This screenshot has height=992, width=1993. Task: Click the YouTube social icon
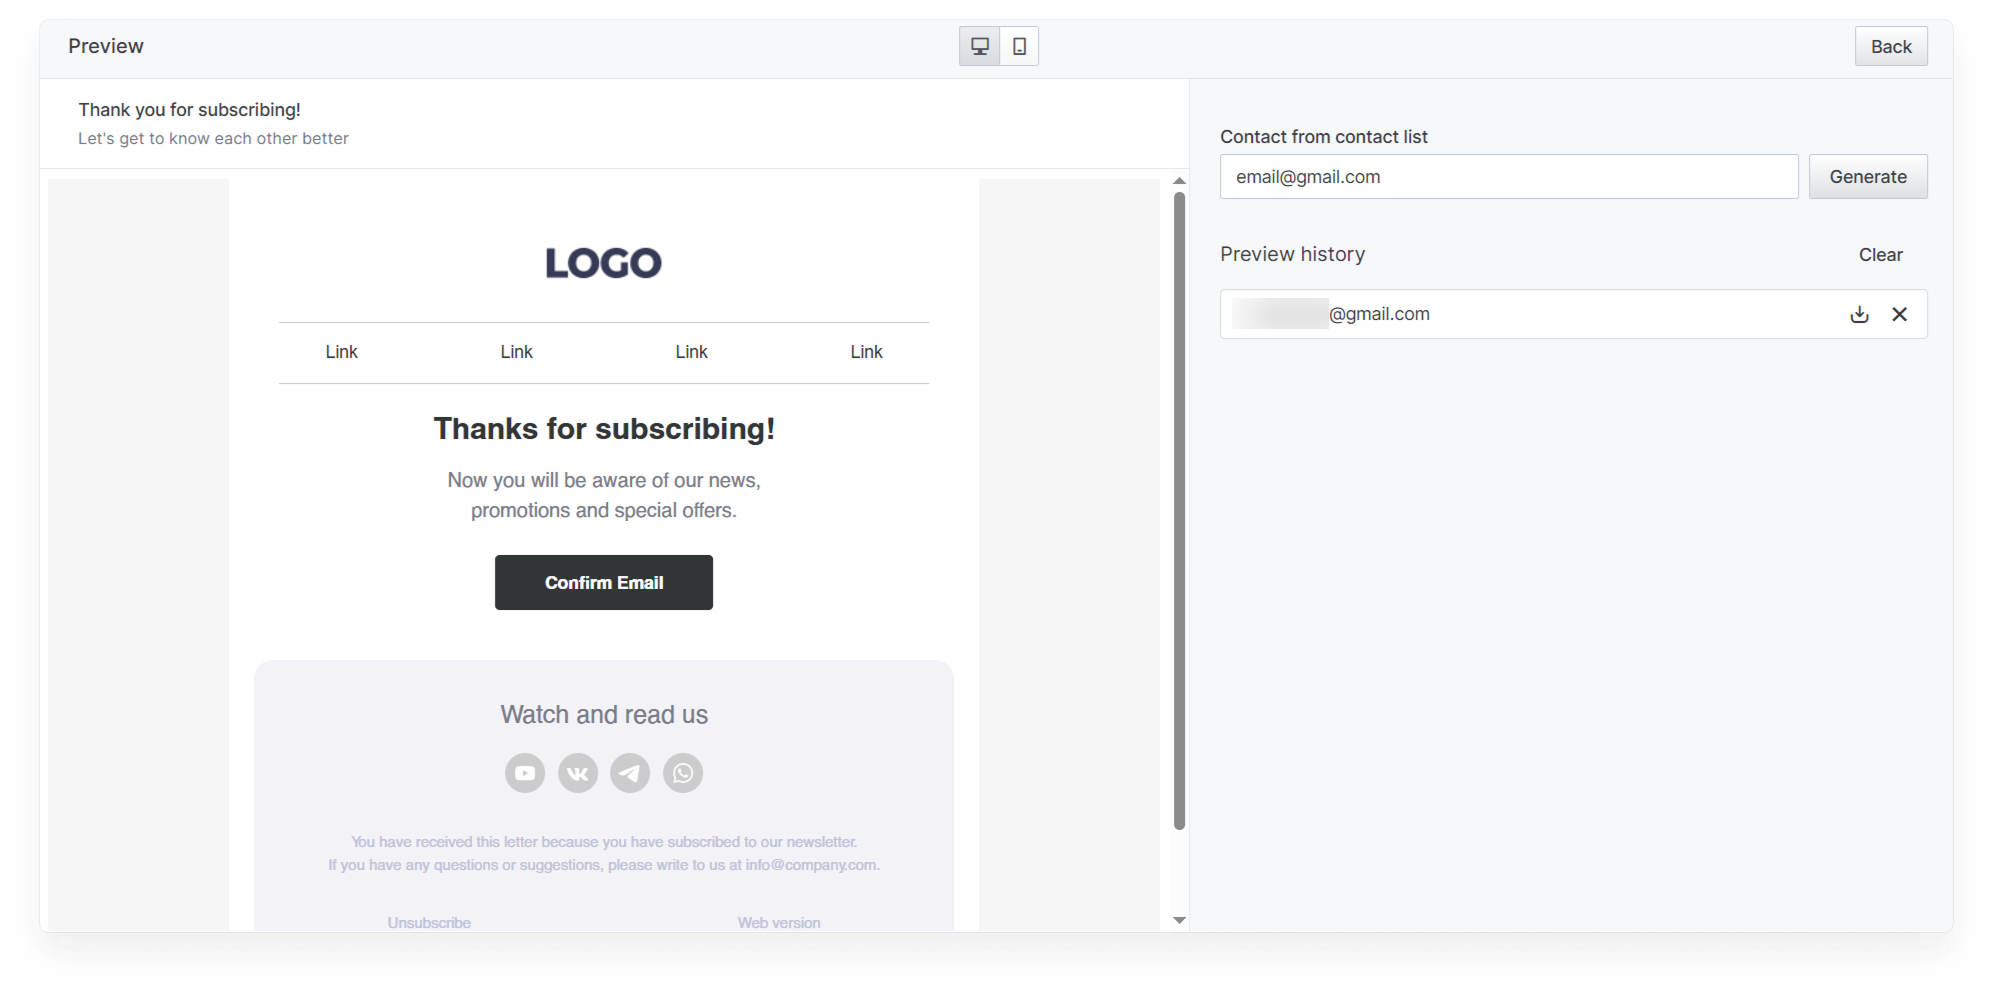point(525,773)
